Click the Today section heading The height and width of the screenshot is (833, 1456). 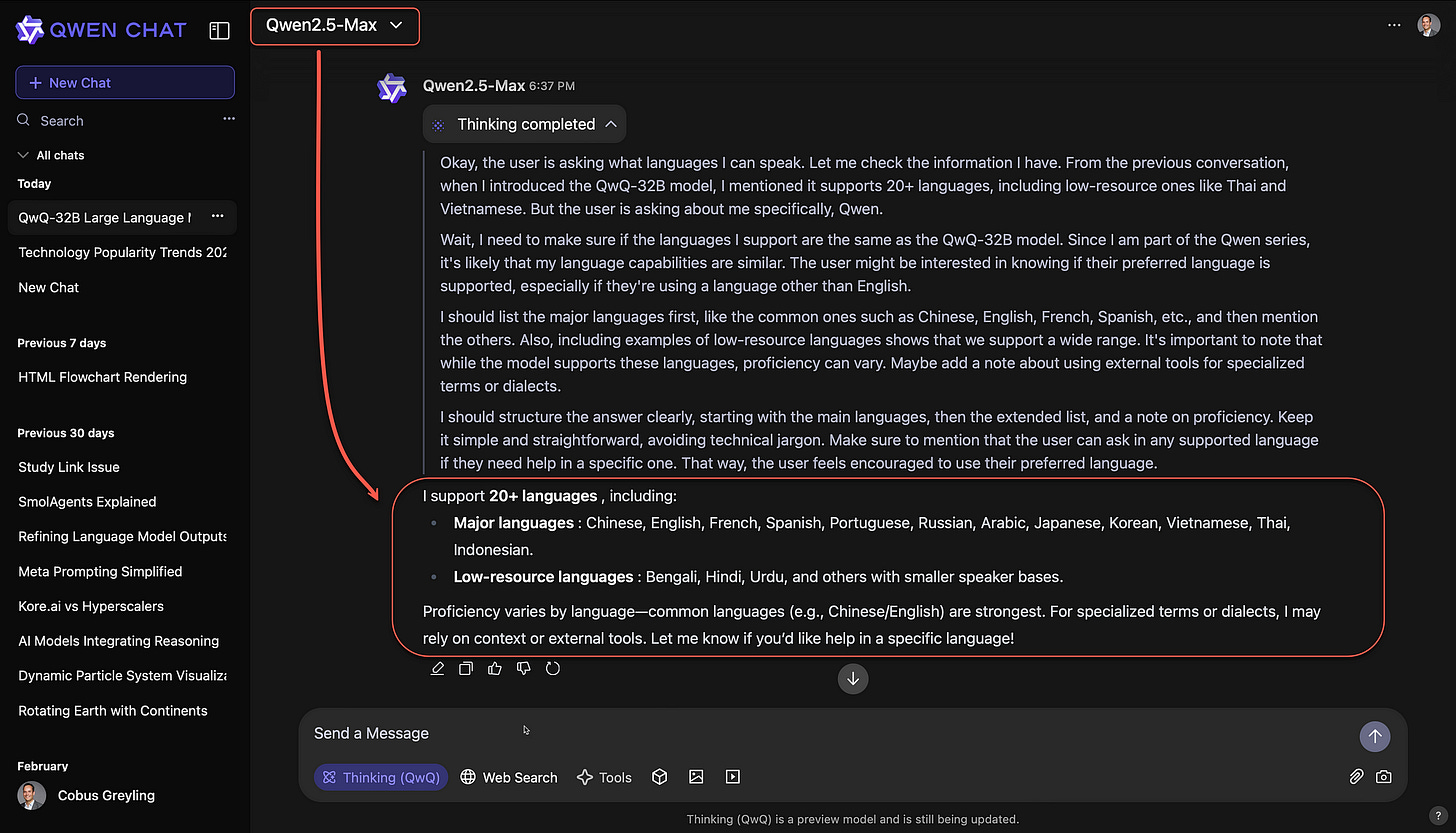pyautogui.click(x=34, y=184)
